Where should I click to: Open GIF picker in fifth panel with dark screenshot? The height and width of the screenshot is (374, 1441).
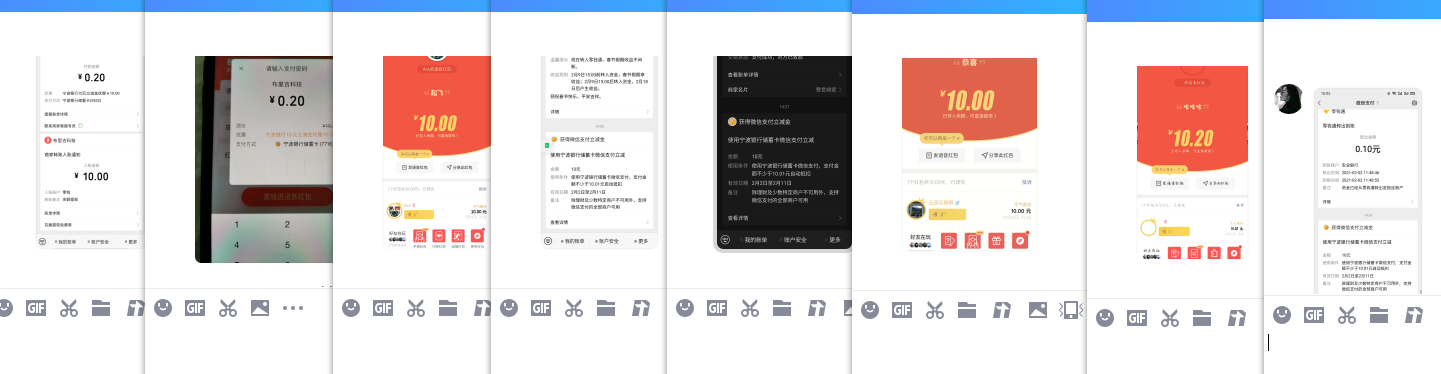[717, 308]
